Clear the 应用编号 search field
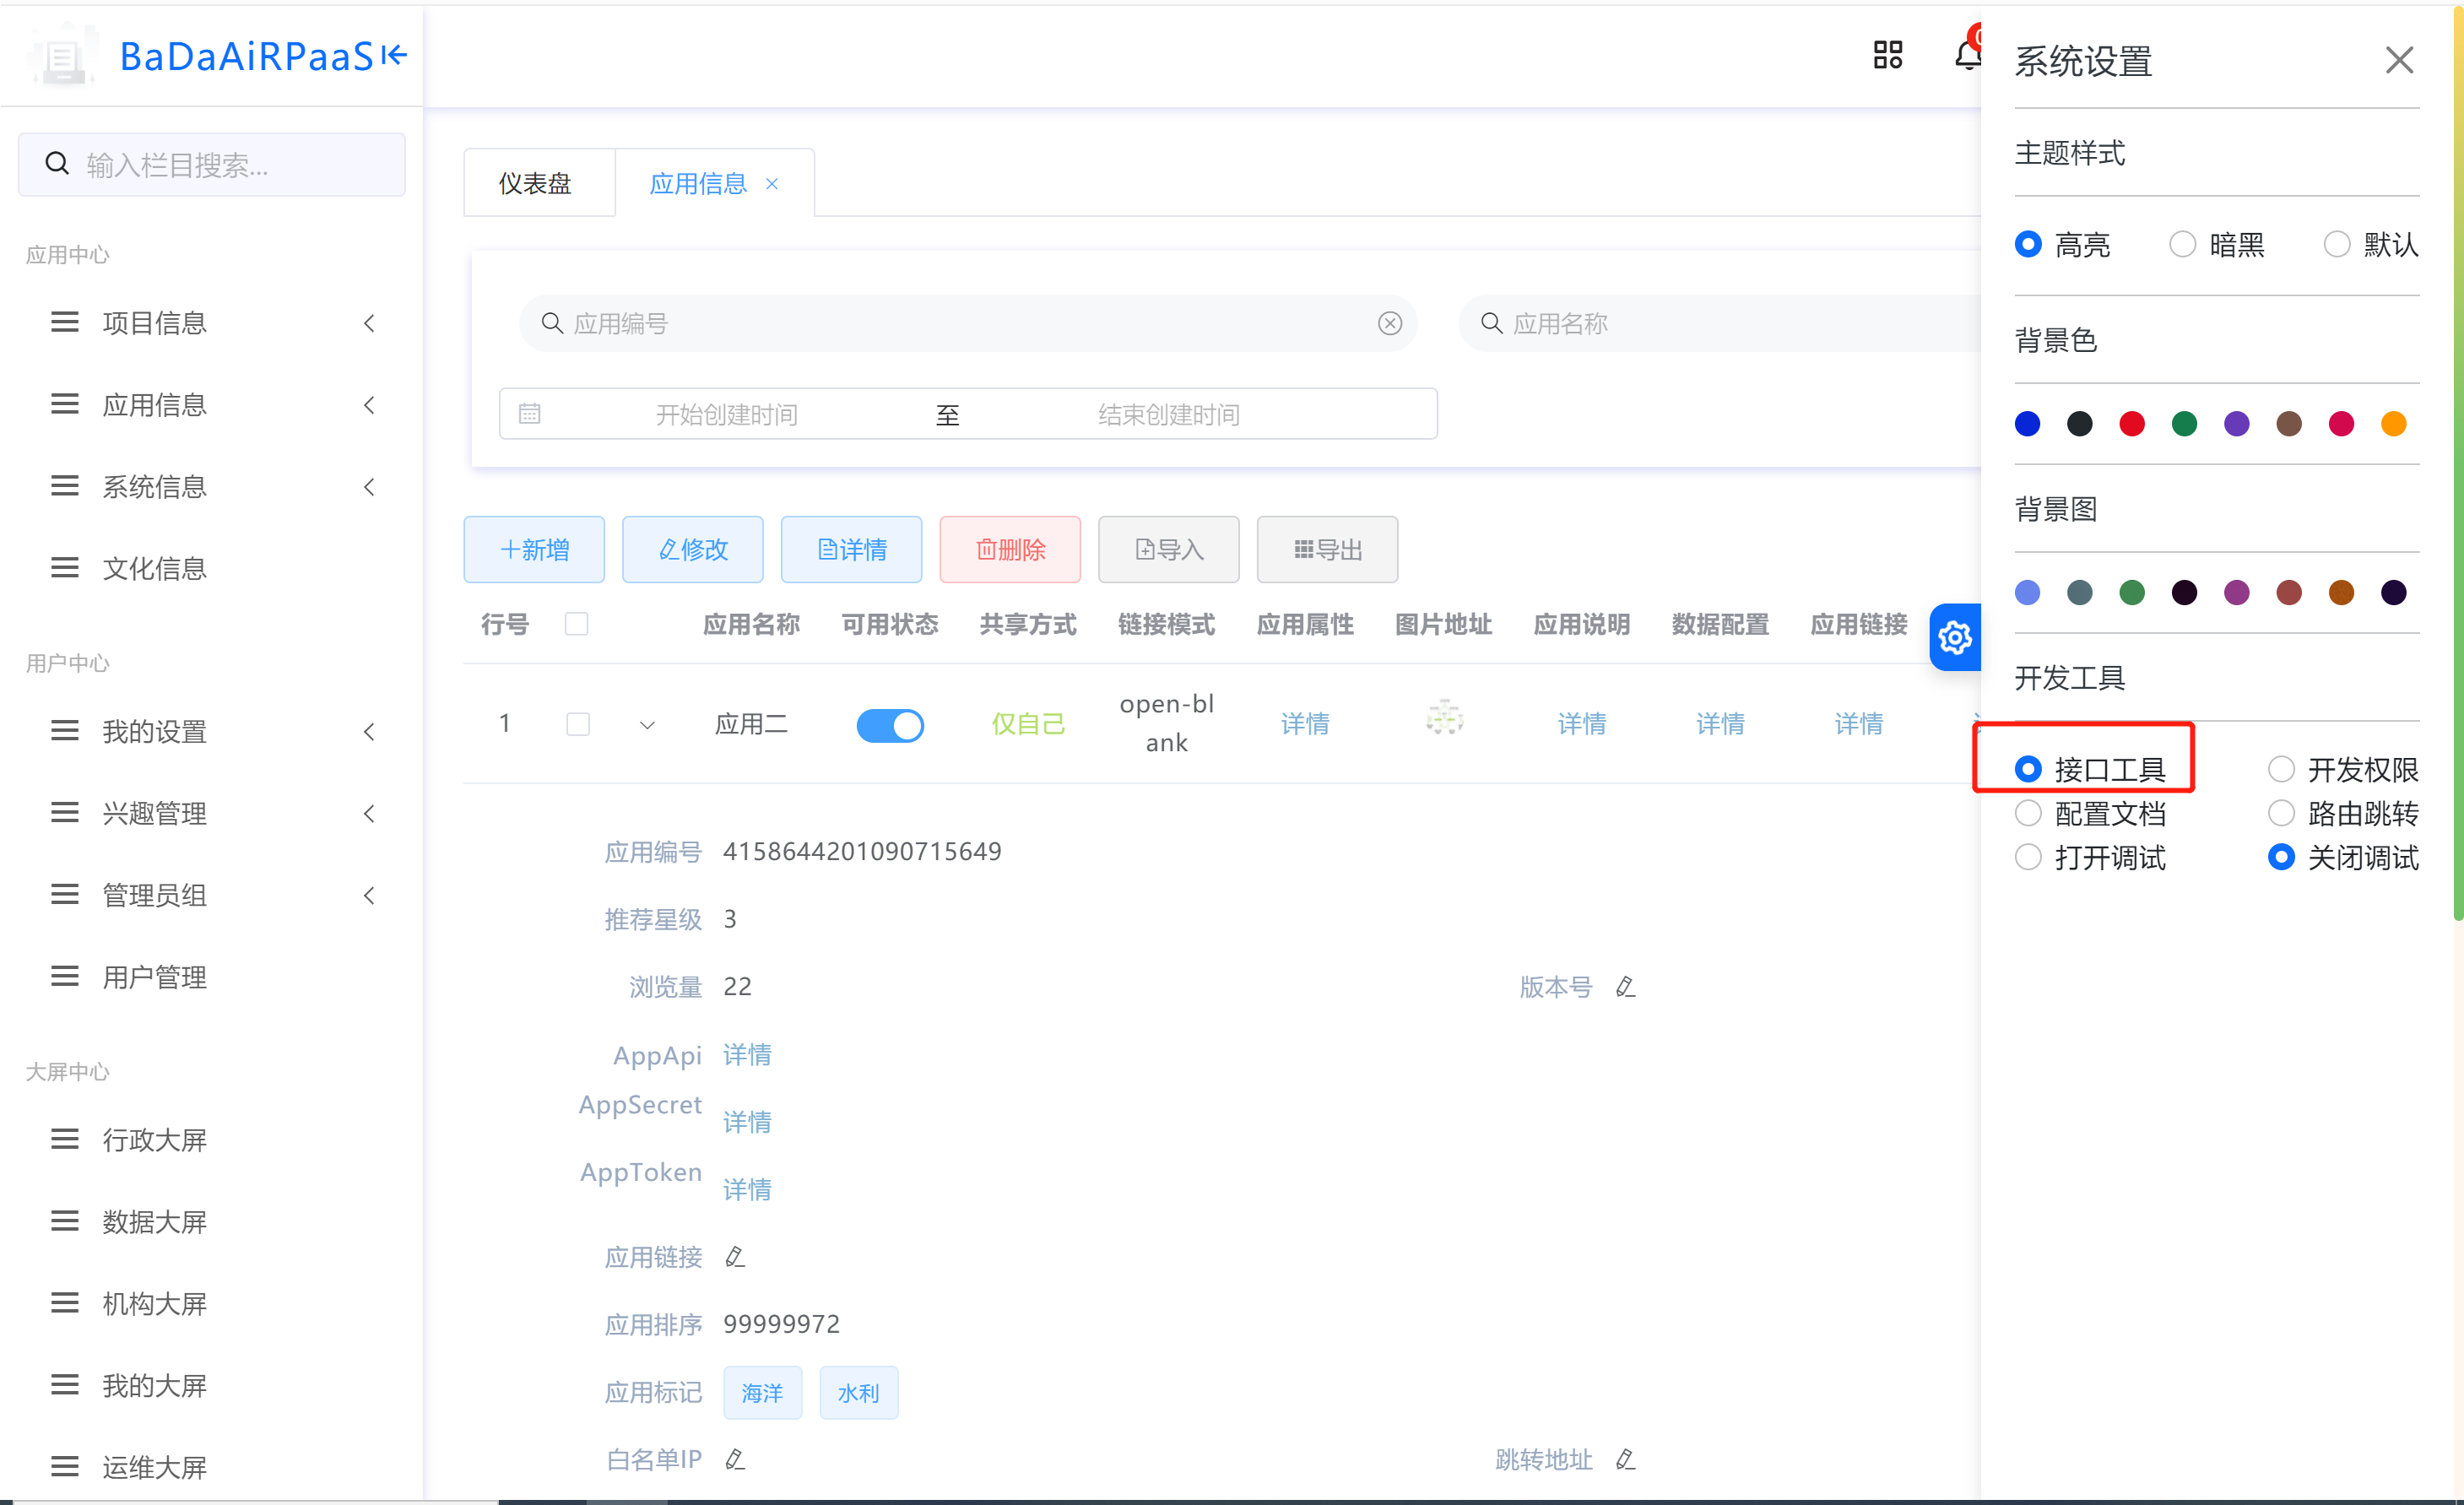The height and width of the screenshot is (1505, 2464). (x=1389, y=323)
